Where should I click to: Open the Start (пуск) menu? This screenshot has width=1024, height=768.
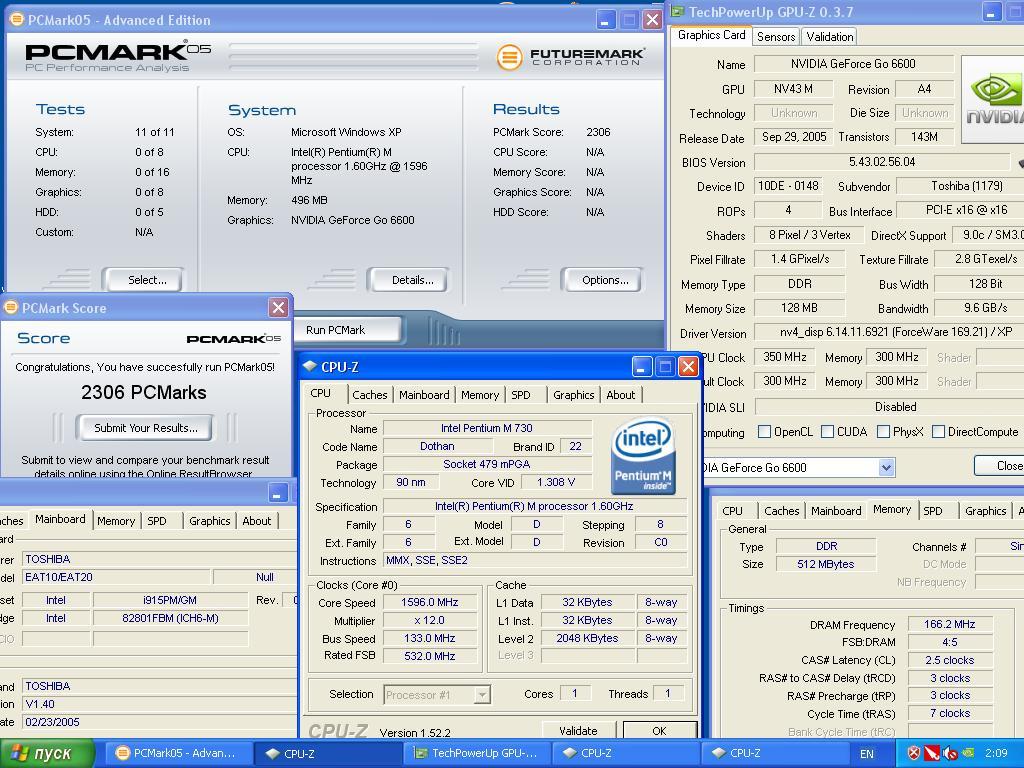click(47, 753)
